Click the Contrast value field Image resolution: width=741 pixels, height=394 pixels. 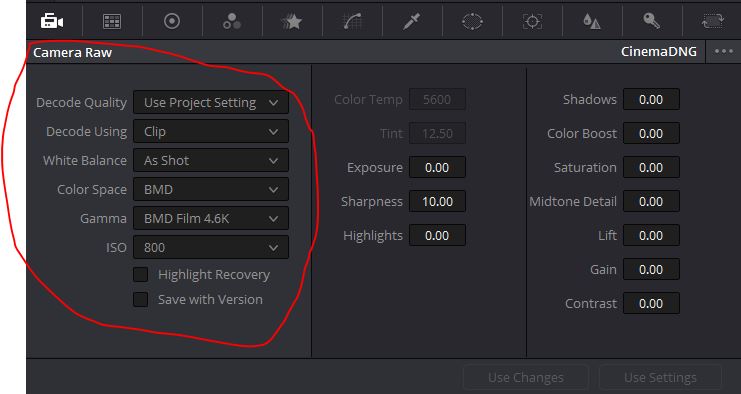tap(651, 303)
